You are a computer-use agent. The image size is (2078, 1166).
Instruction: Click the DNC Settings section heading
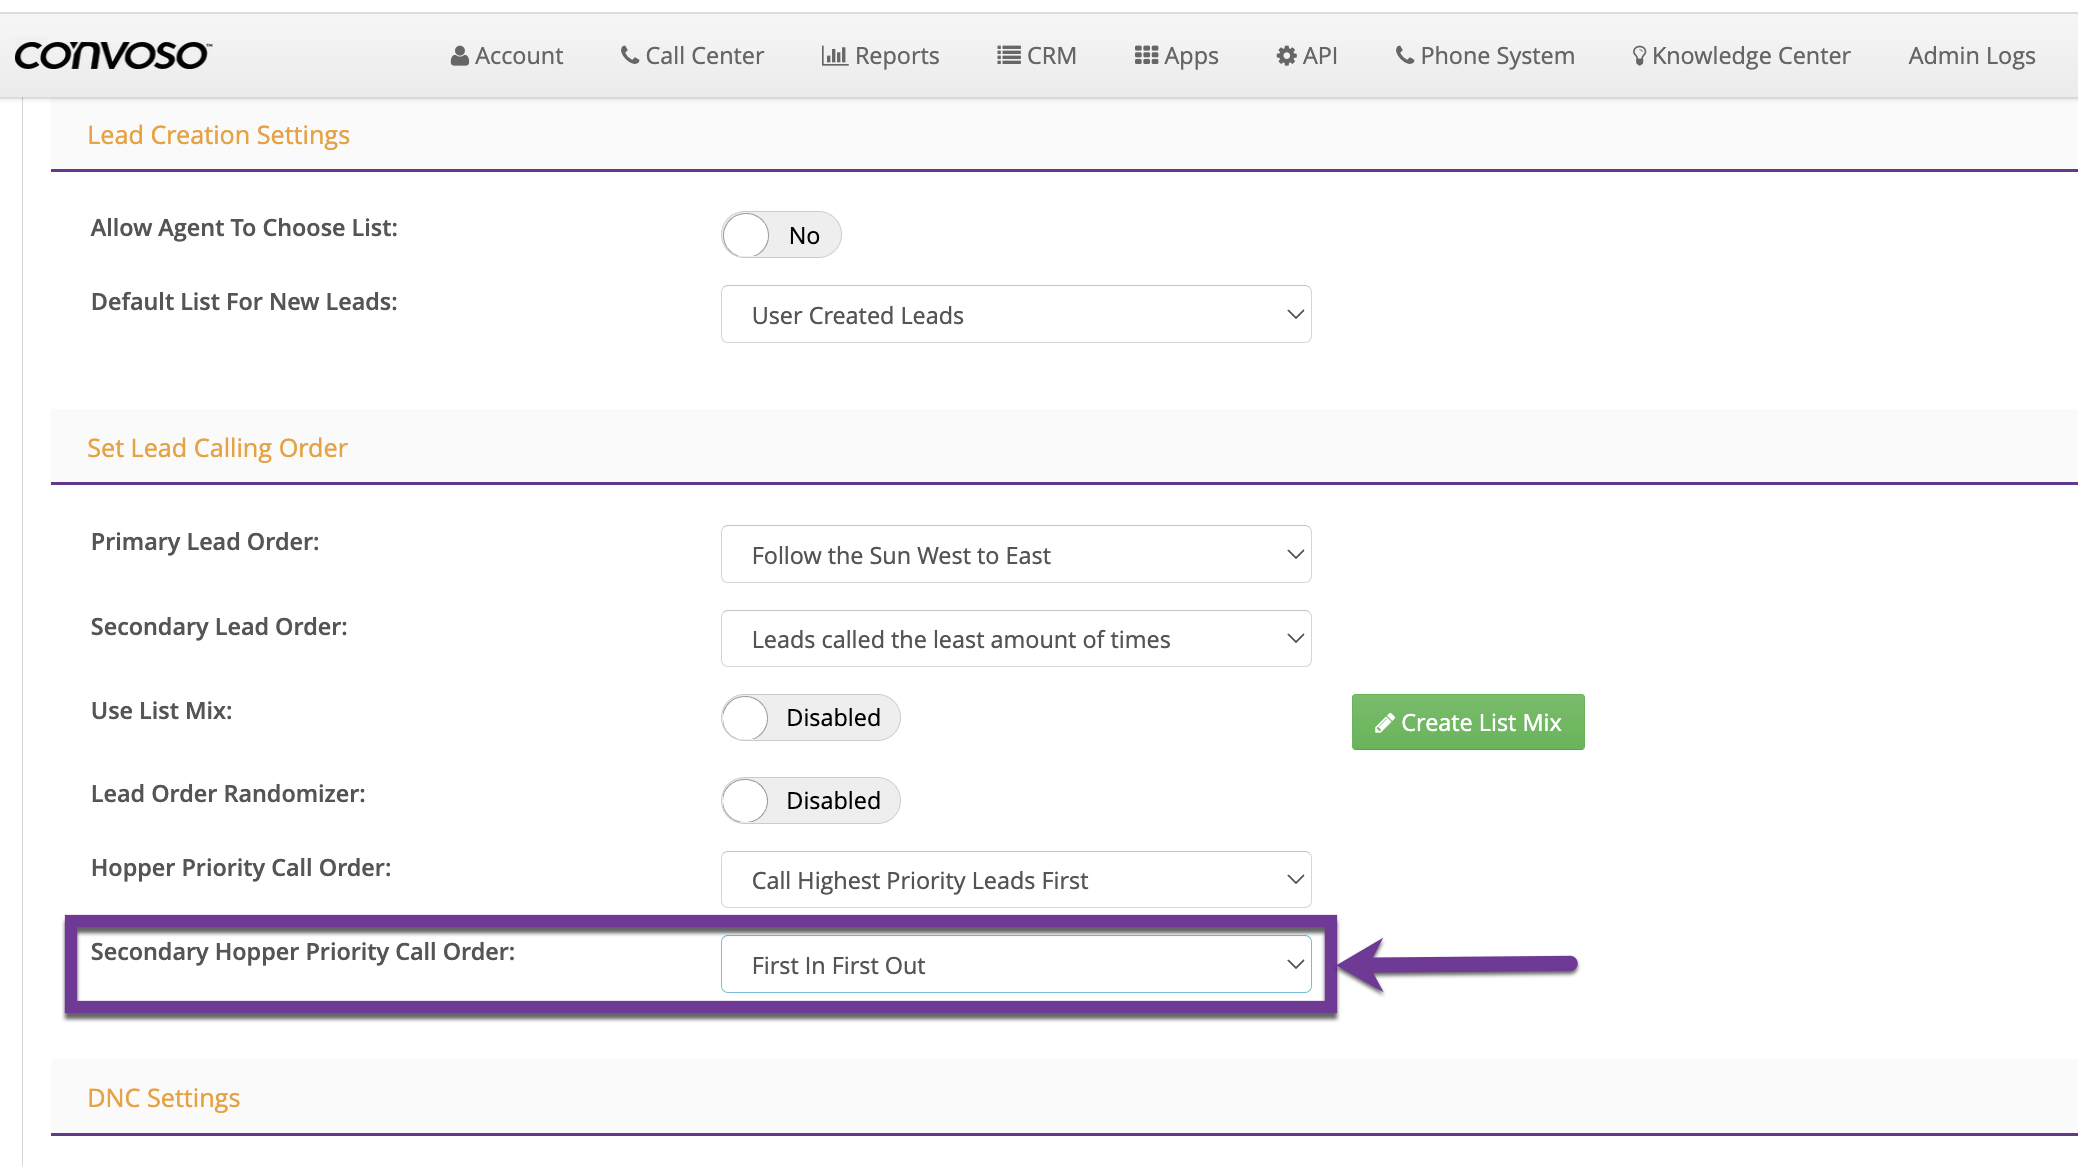coord(164,1098)
